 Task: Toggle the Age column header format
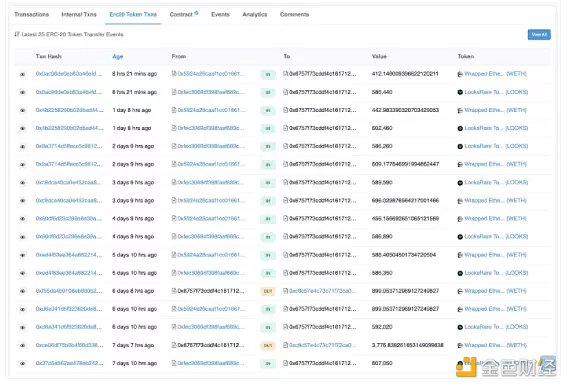point(118,56)
